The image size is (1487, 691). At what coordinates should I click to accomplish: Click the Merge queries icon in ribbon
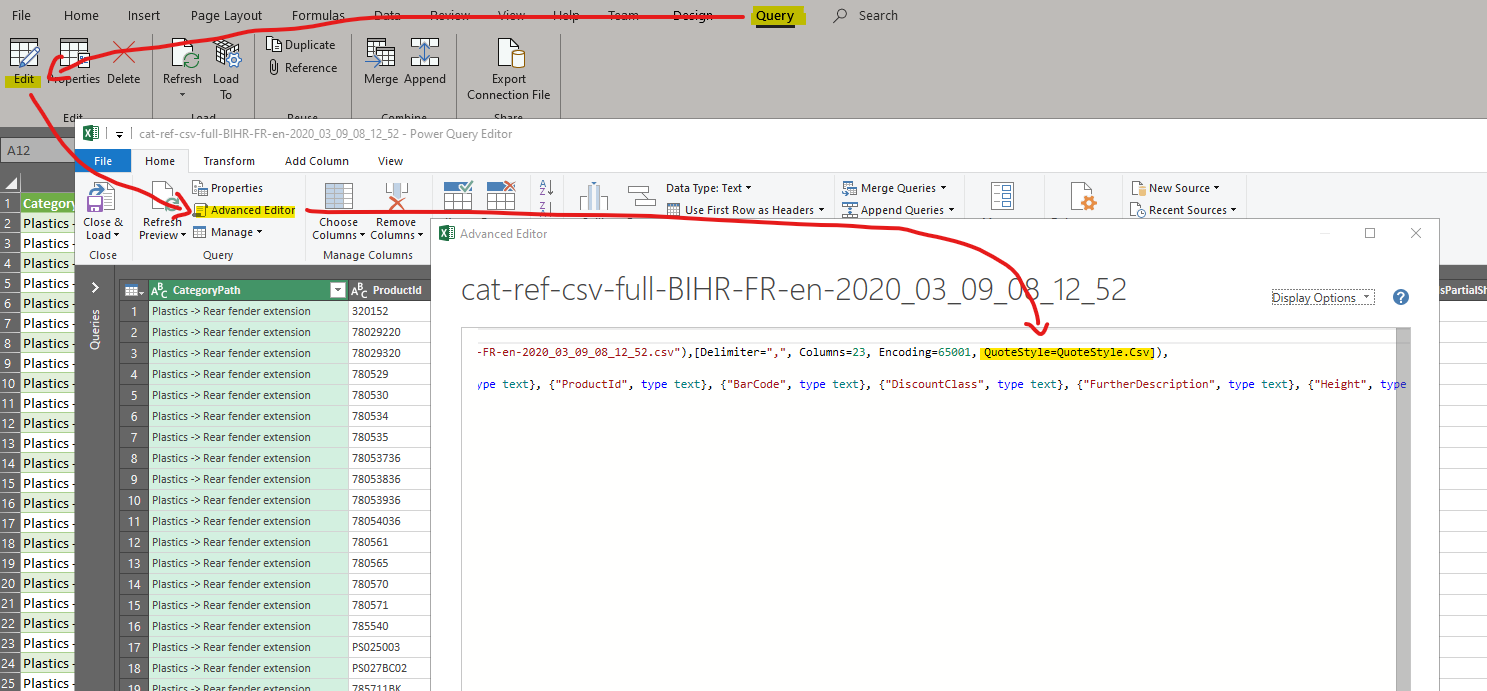click(x=381, y=55)
